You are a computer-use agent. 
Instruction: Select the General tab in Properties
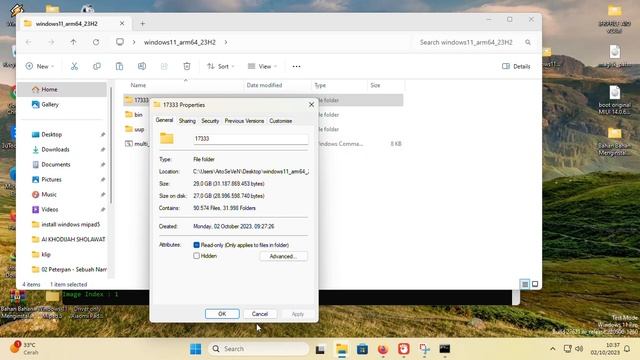click(x=164, y=120)
